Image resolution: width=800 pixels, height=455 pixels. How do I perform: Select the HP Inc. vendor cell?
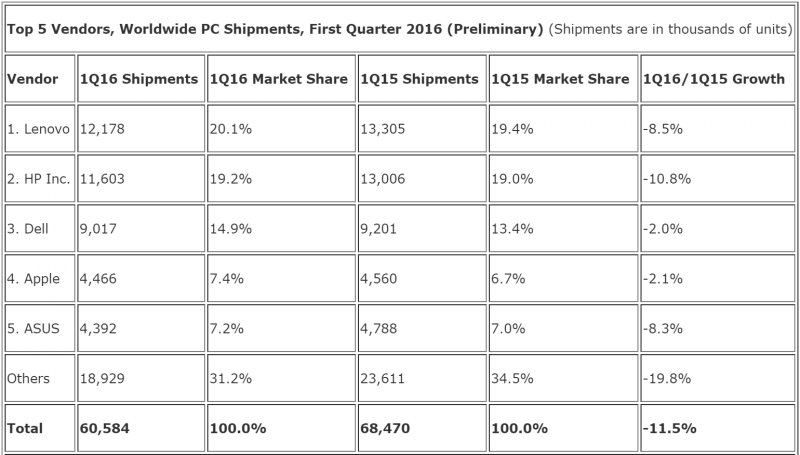coord(40,179)
